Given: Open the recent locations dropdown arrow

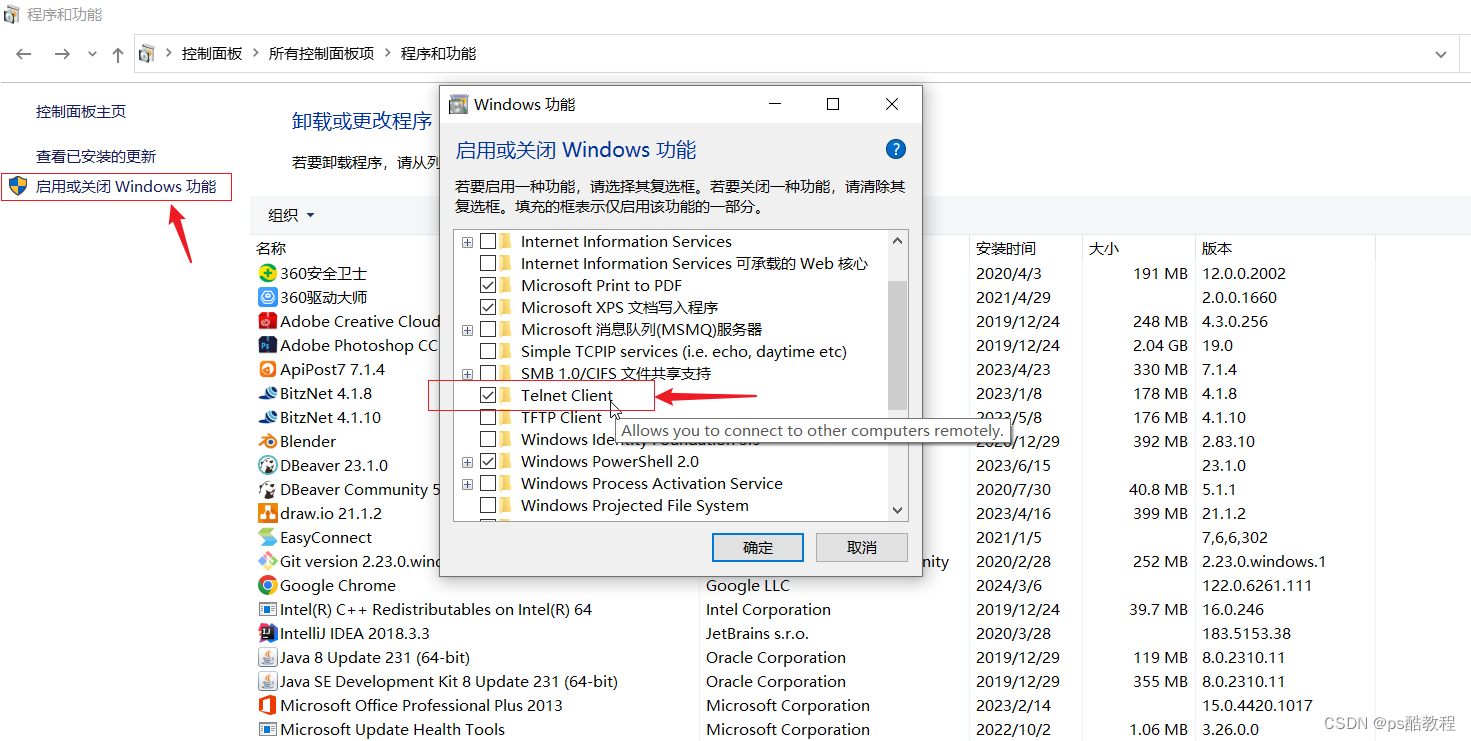Looking at the screenshot, I should 92,54.
